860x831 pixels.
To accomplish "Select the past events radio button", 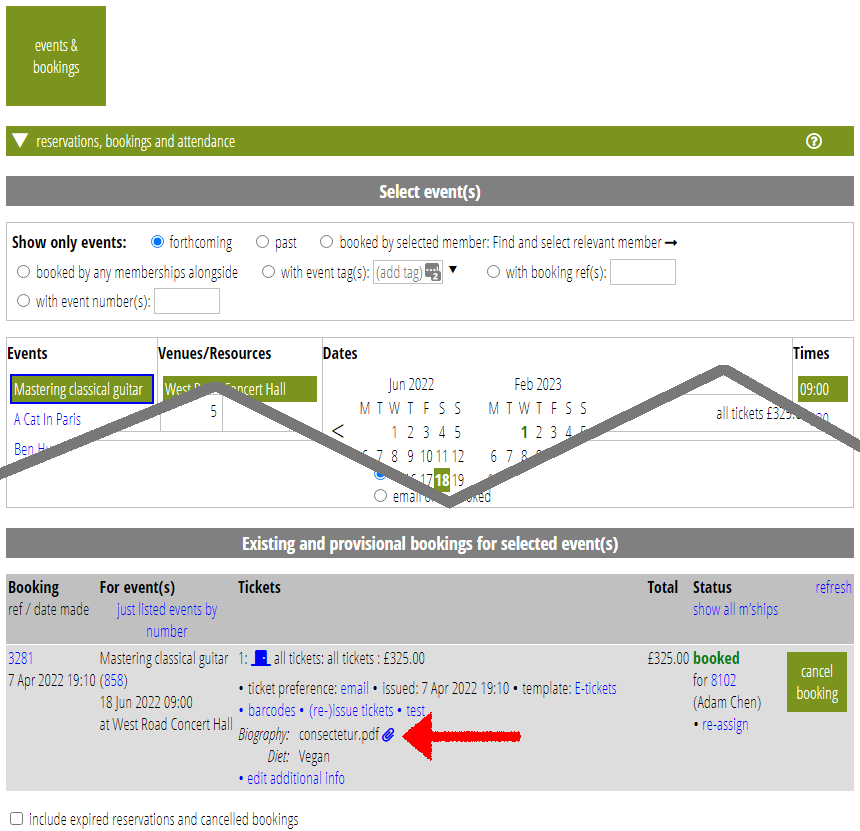I will click(263, 242).
